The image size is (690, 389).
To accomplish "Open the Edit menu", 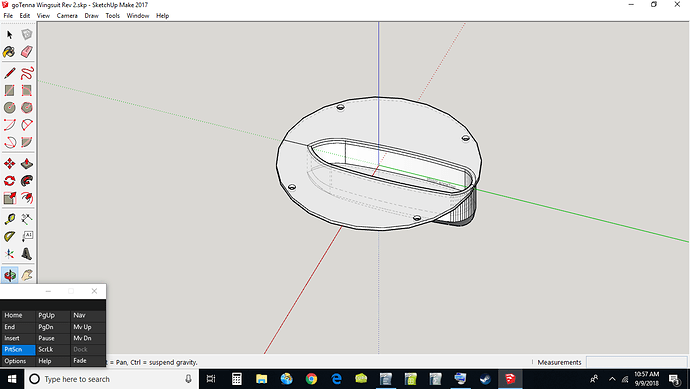I will (25, 15).
